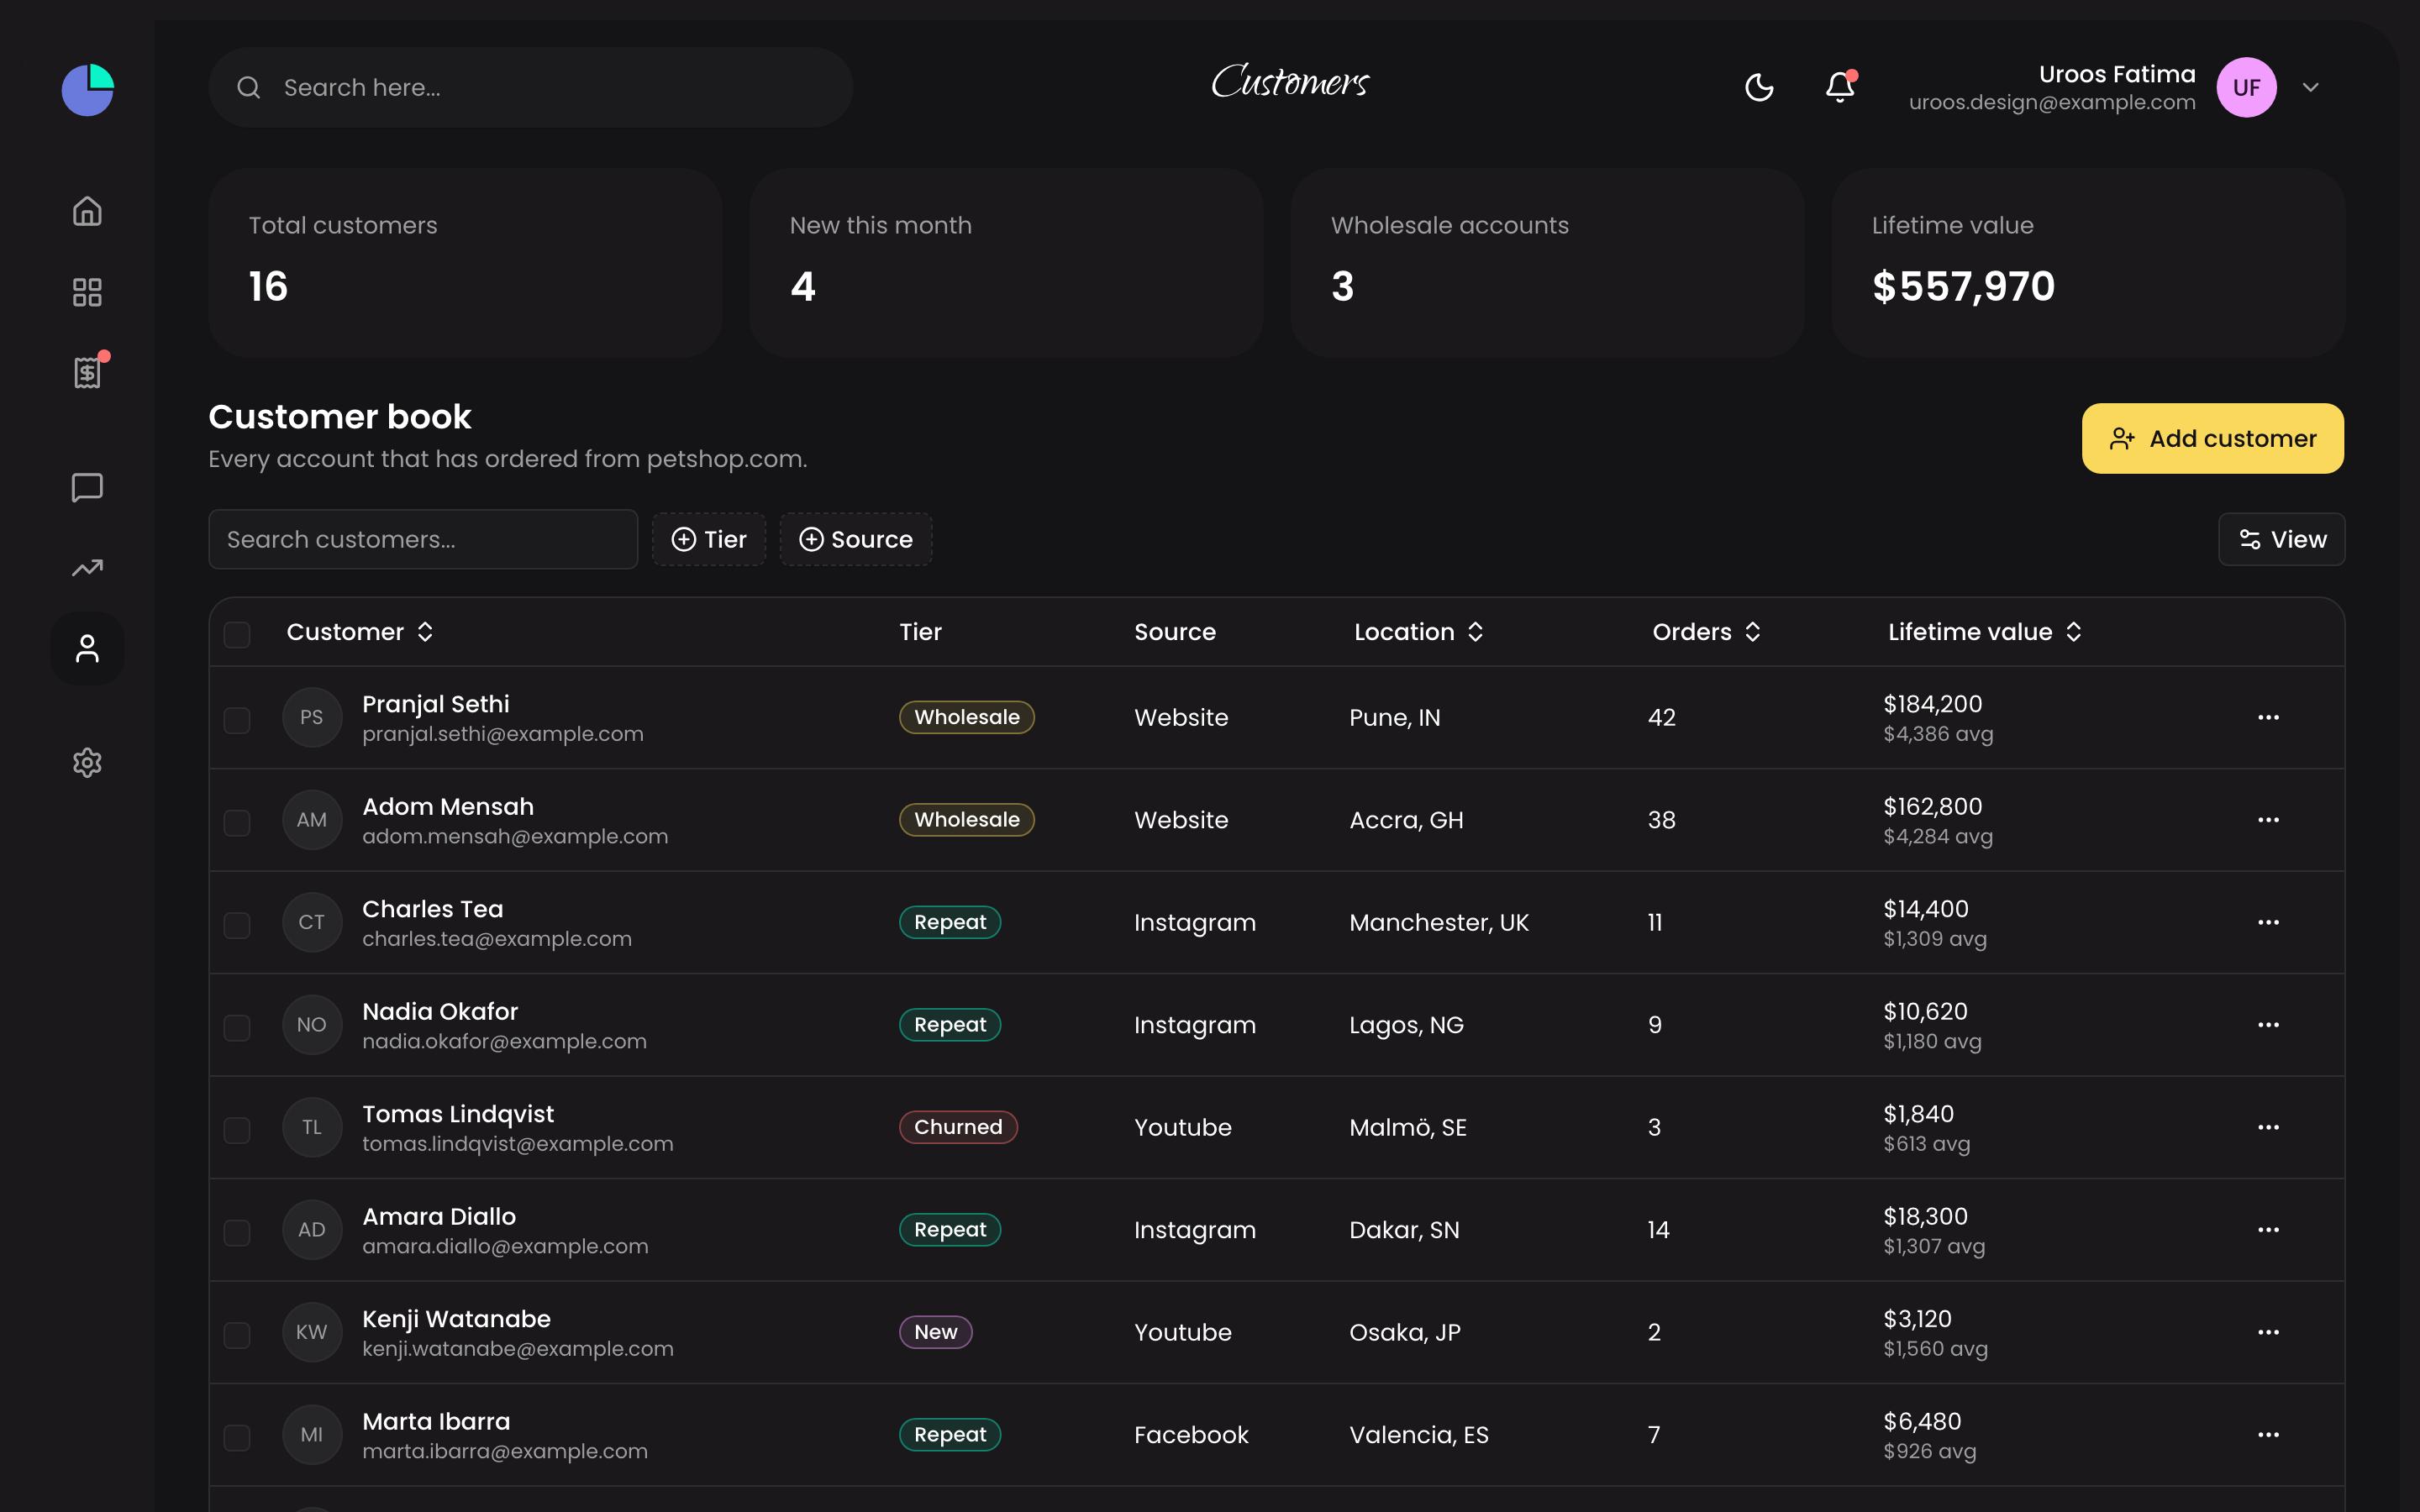The width and height of the screenshot is (2420, 1512).
Task: Open row actions for Charles Tea
Action: coord(2268,922)
